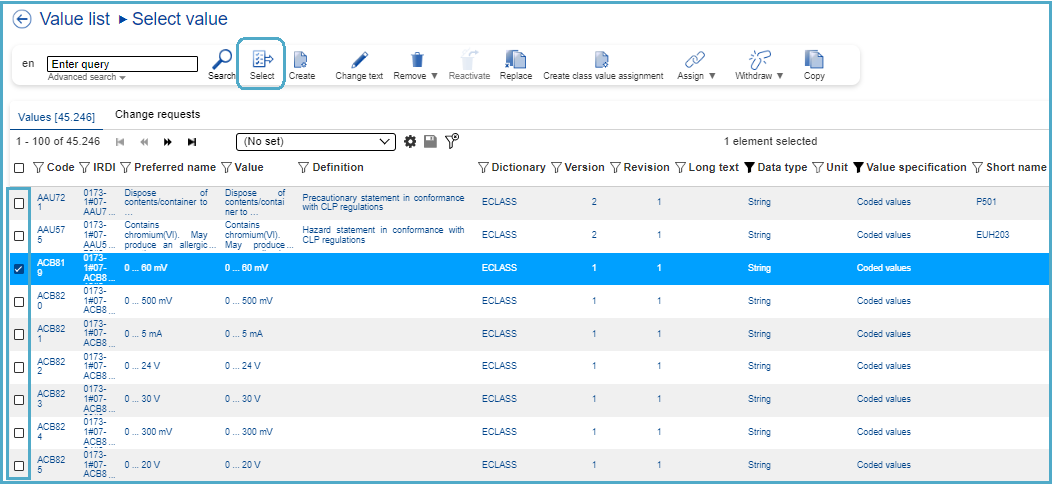
Task: Click the Copy icon in toolbar
Action: pyautogui.click(x=814, y=59)
